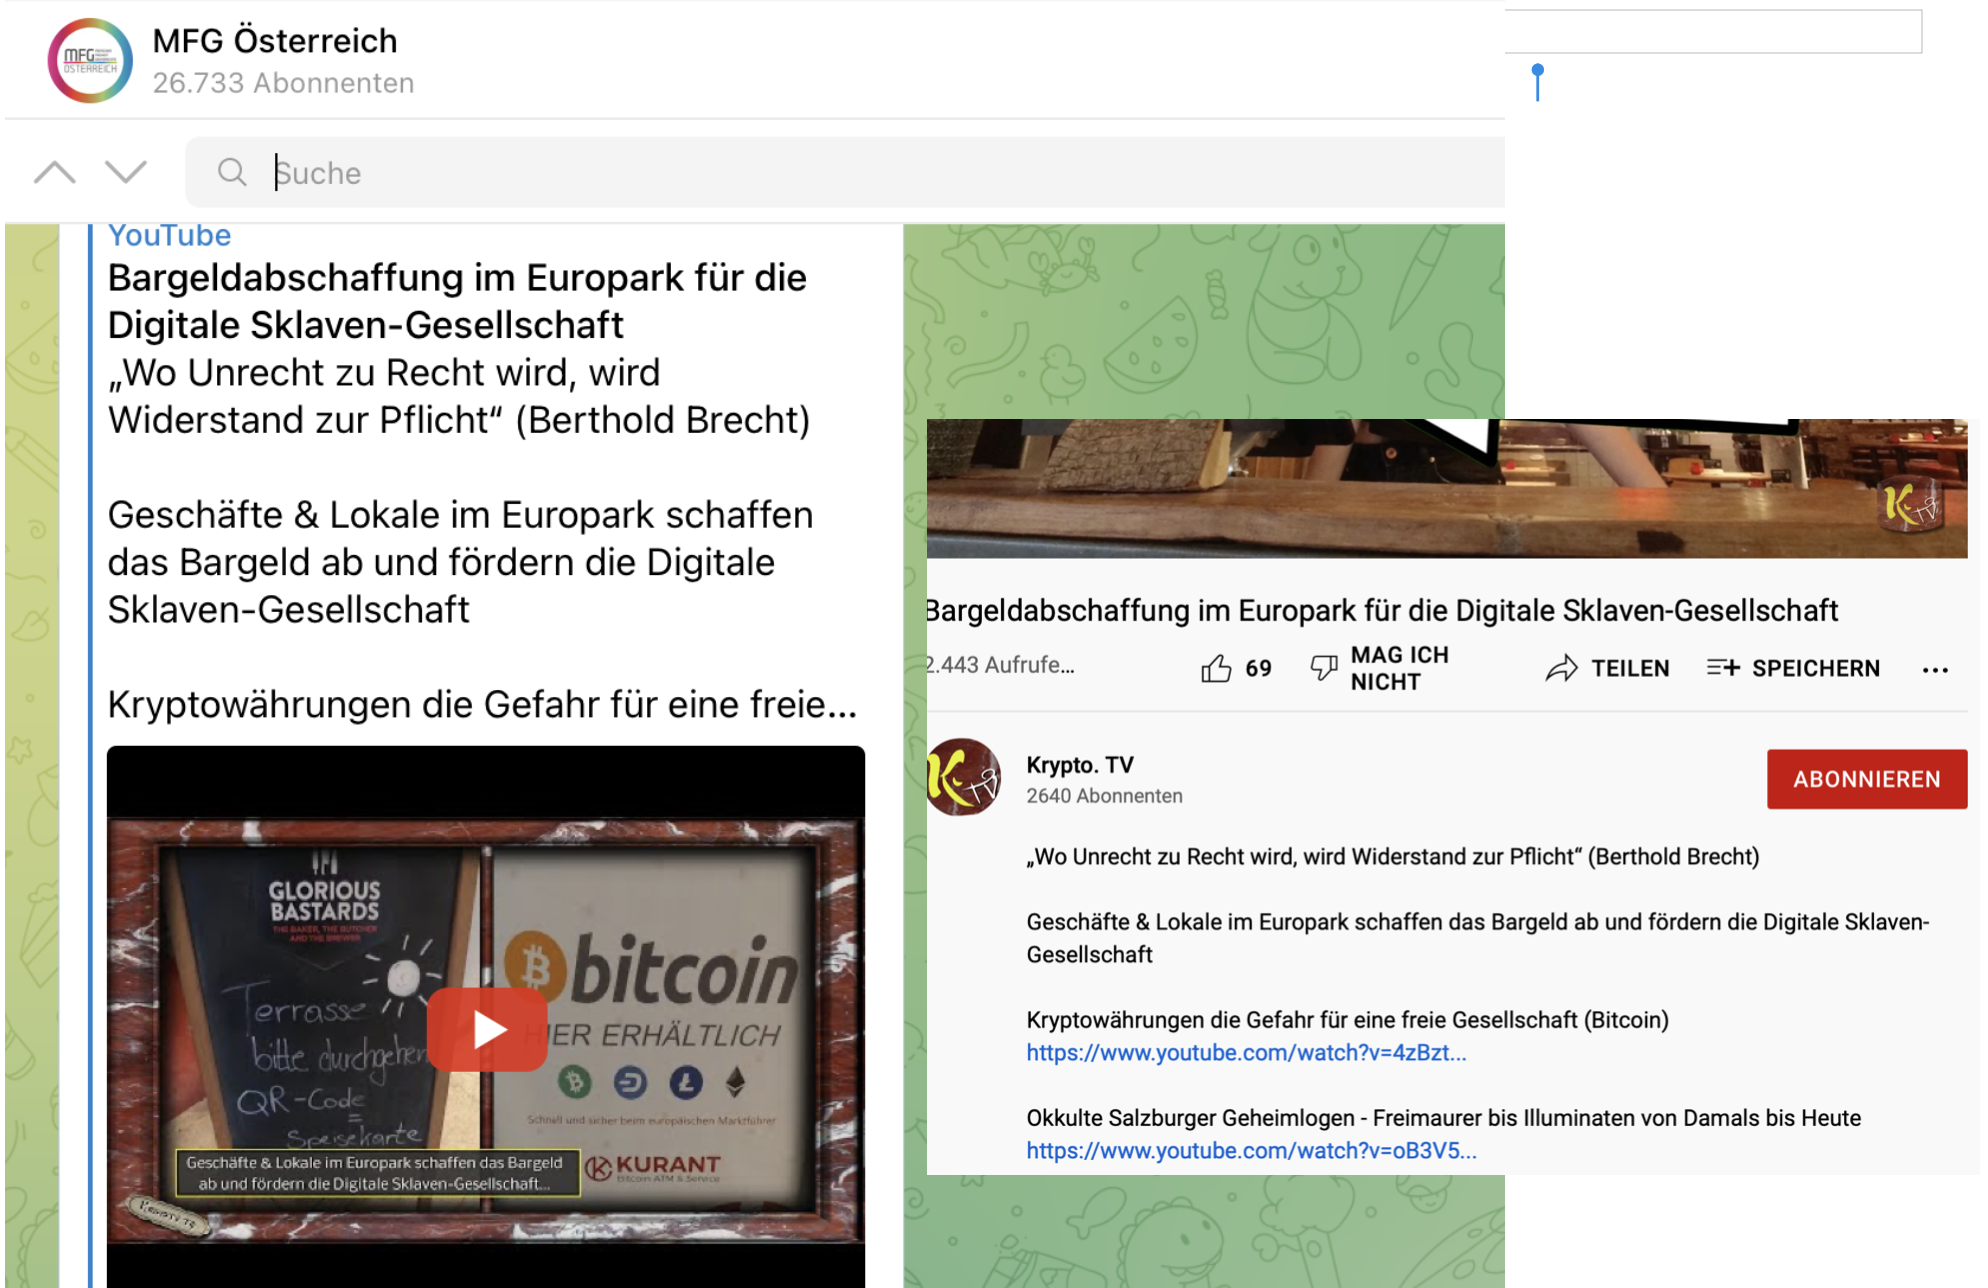Click the Teilen share arrow icon
This screenshot has height=1288, width=1988.
point(1561,668)
